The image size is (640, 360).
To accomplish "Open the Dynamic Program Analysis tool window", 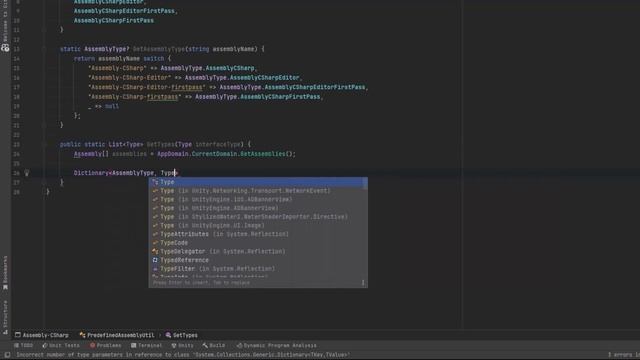I will (x=276, y=345).
